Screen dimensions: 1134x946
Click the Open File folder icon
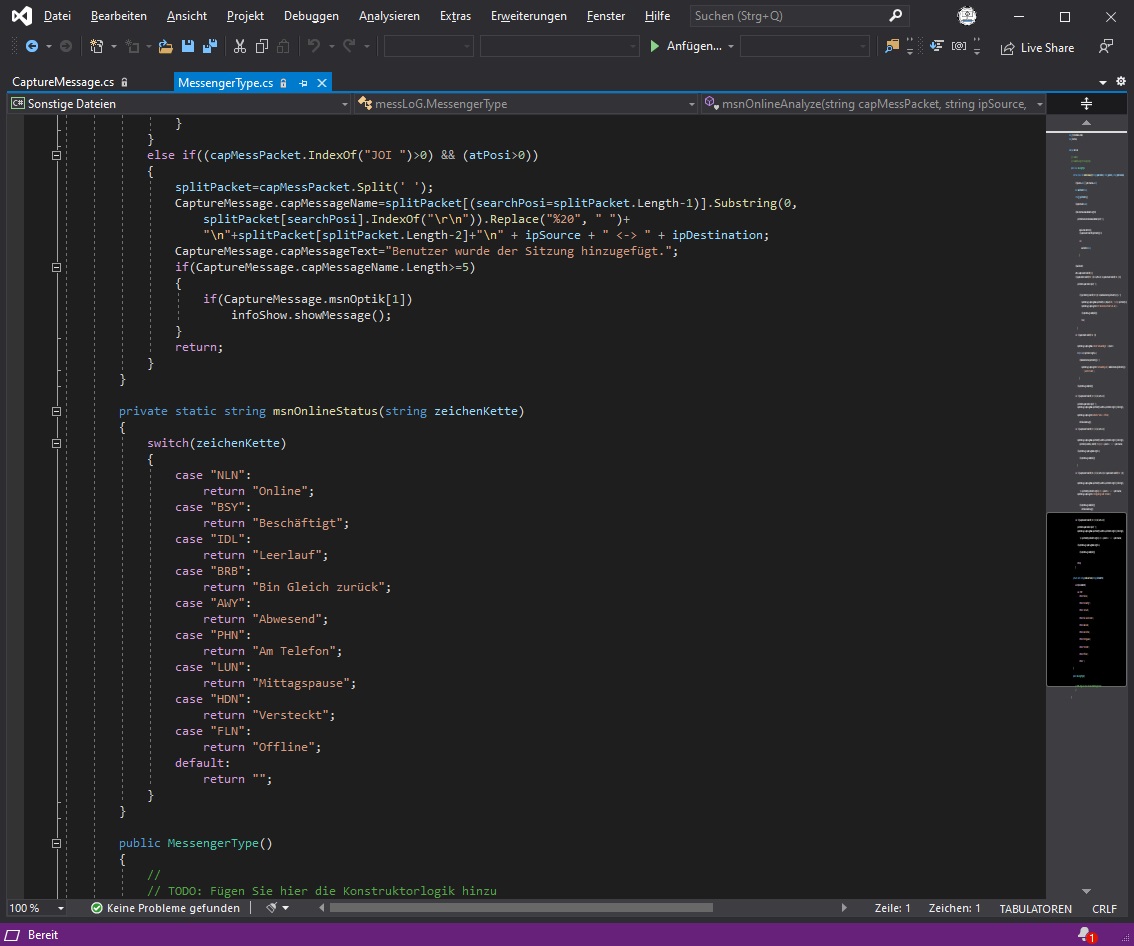click(x=165, y=46)
